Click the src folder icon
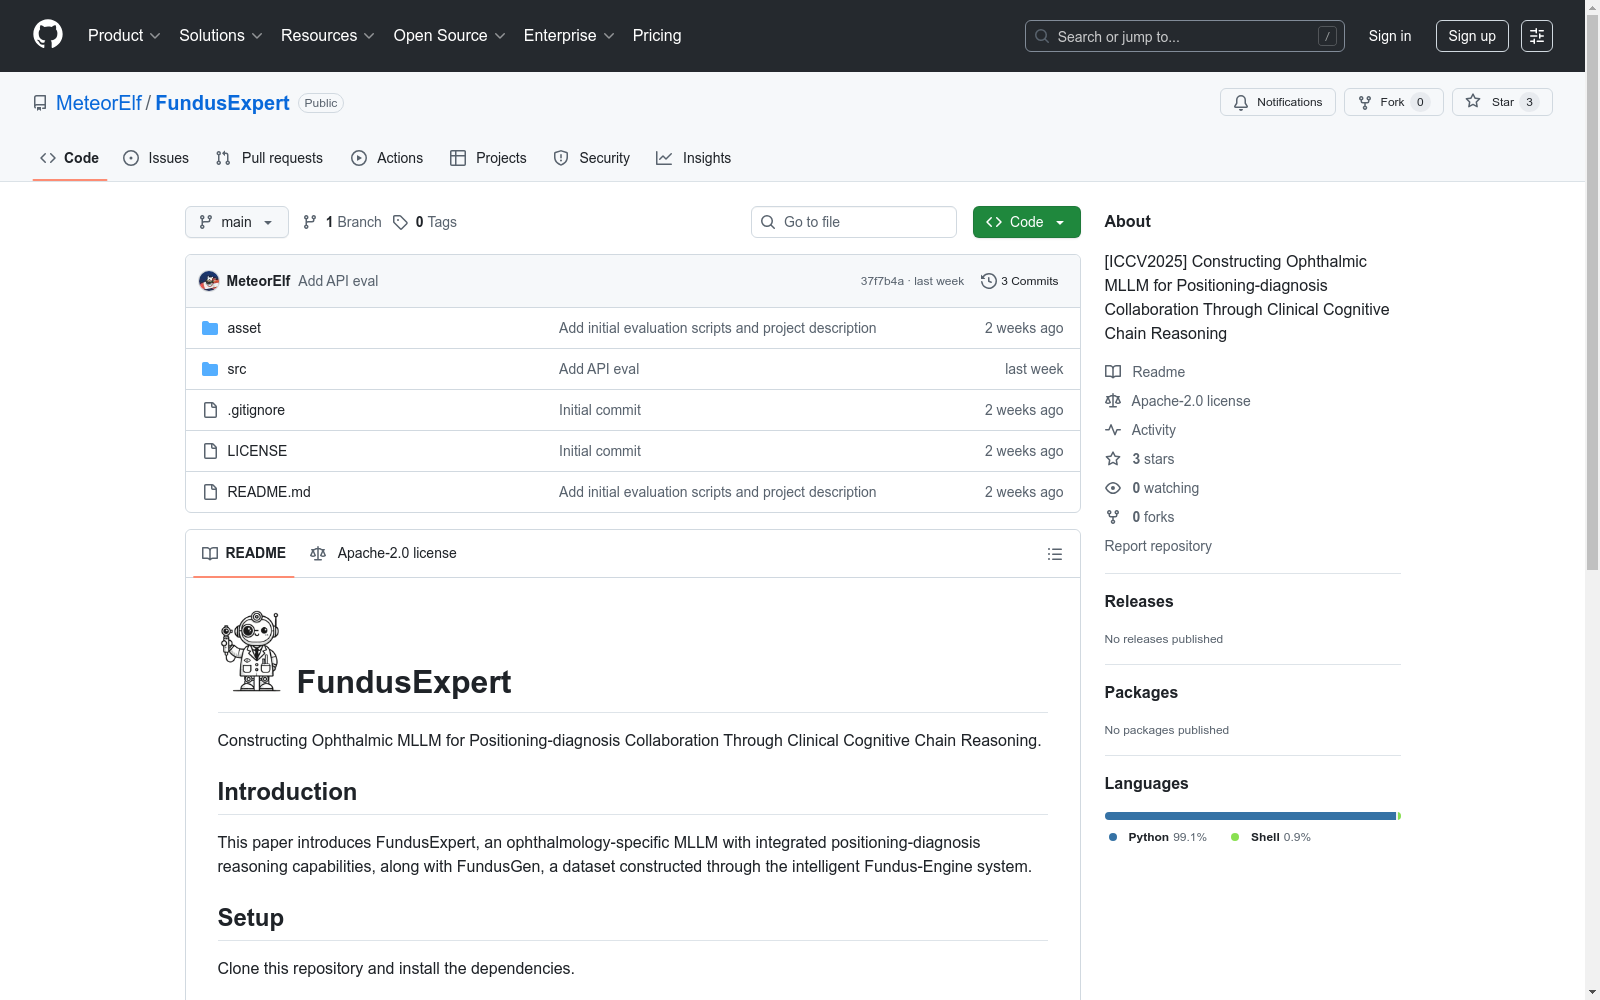This screenshot has height=1000, width=1600. pyautogui.click(x=210, y=369)
